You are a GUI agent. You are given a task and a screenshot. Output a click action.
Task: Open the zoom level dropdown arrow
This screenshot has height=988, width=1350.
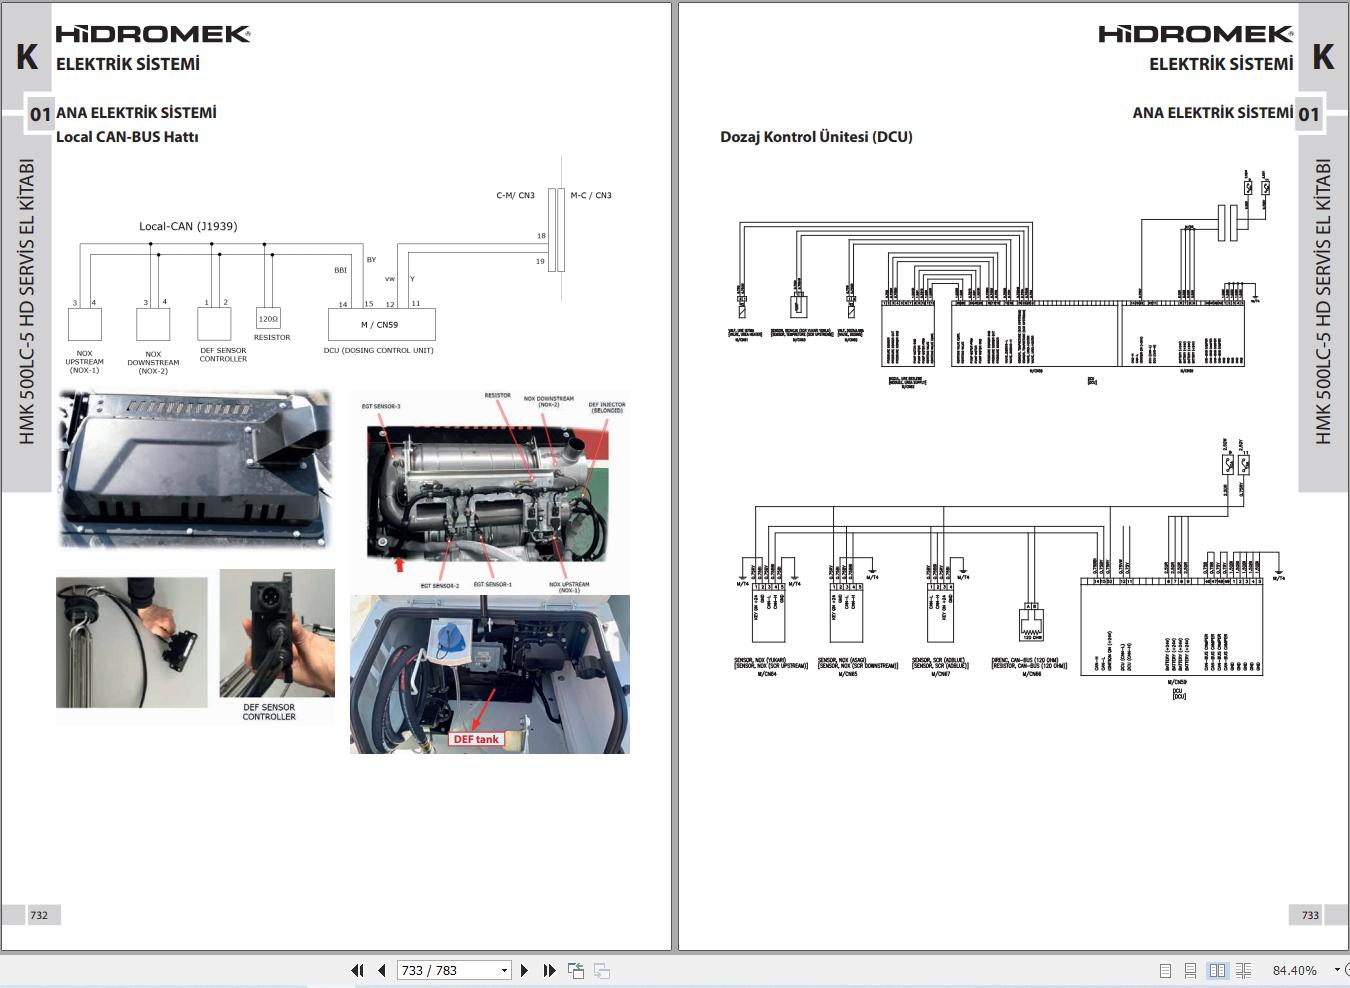click(1337, 970)
